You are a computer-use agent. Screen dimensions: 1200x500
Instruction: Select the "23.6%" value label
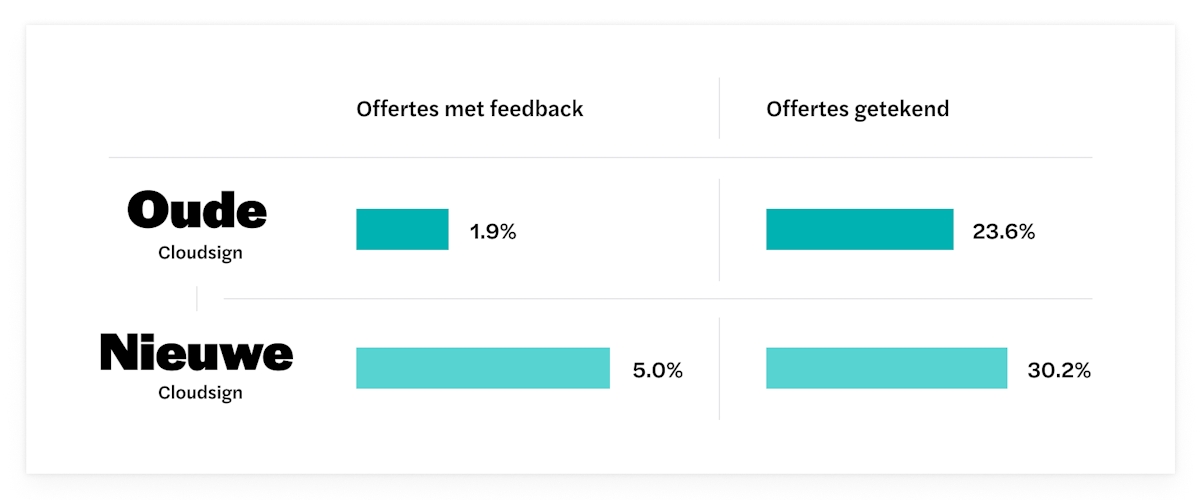point(1003,232)
